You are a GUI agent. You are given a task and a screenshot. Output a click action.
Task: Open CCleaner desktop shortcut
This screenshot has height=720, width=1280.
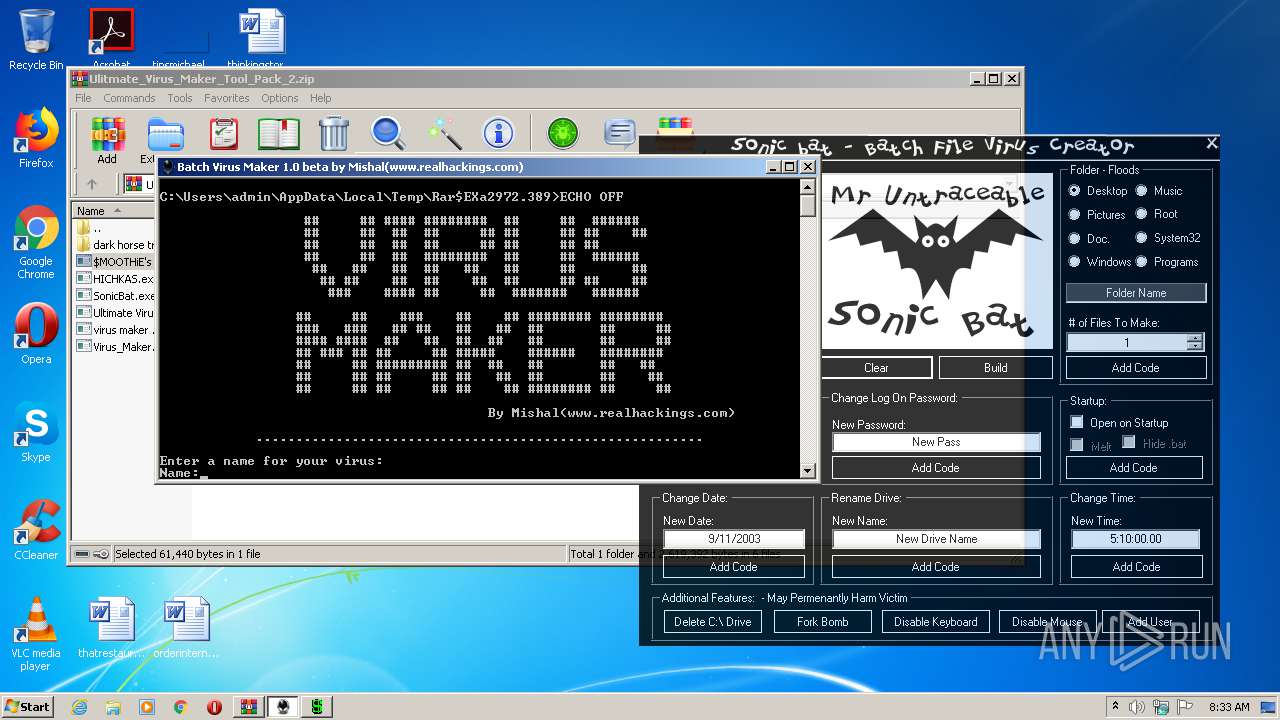pyautogui.click(x=36, y=530)
